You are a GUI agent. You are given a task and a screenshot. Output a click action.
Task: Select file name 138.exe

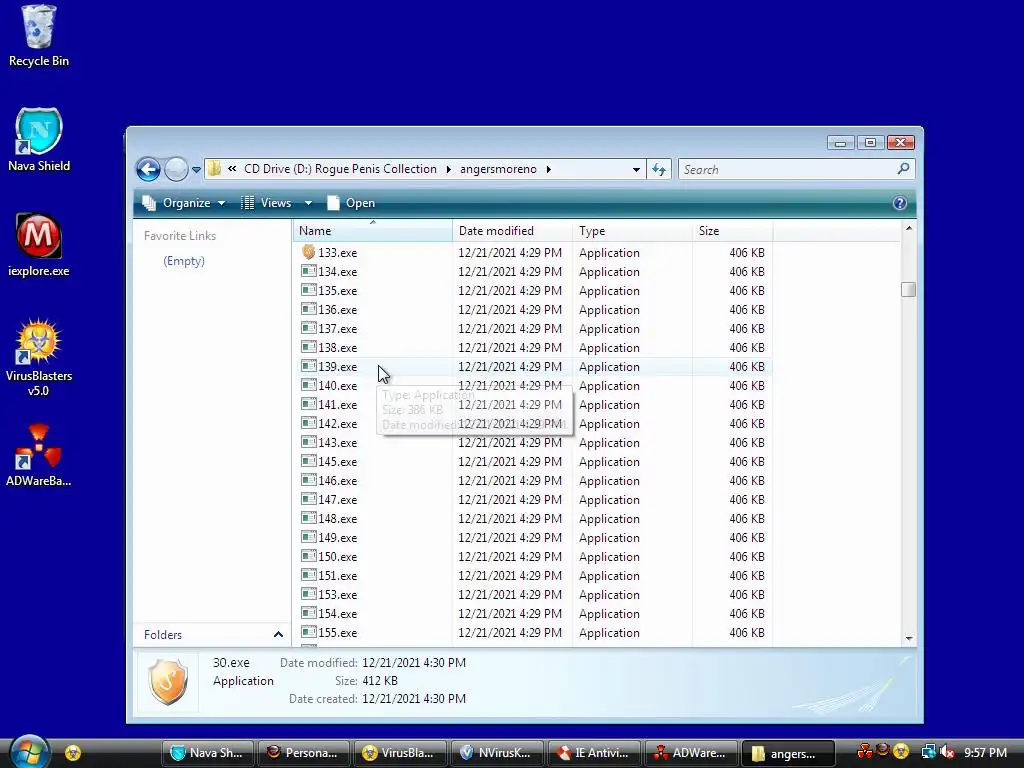tap(338, 347)
